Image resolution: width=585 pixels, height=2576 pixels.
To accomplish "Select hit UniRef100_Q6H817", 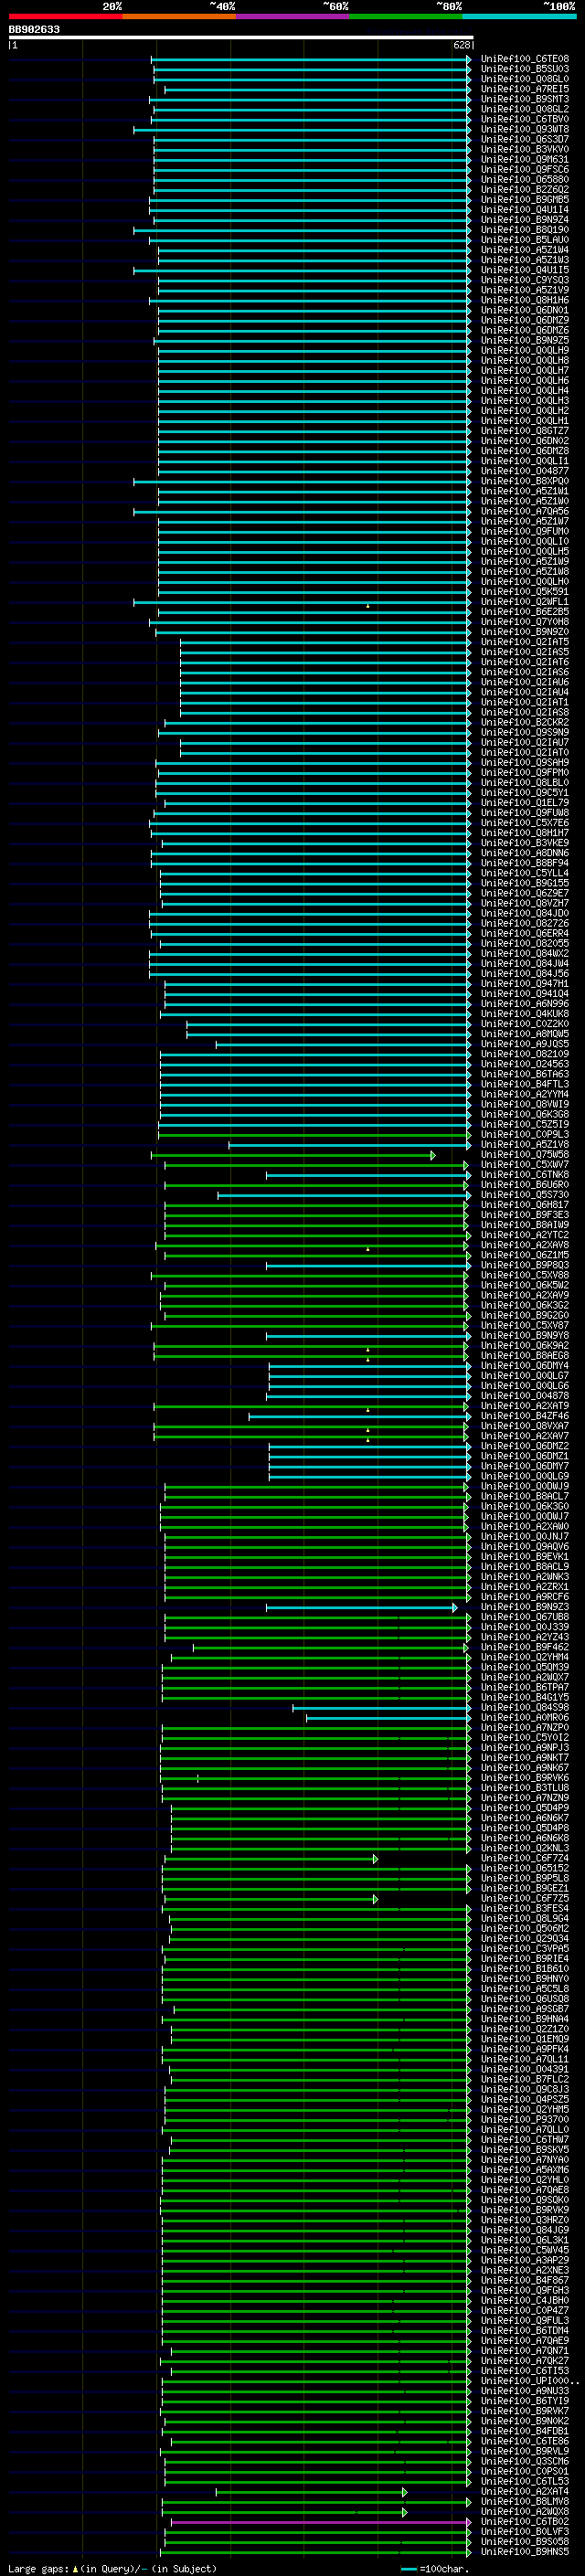I will coord(525,1205).
